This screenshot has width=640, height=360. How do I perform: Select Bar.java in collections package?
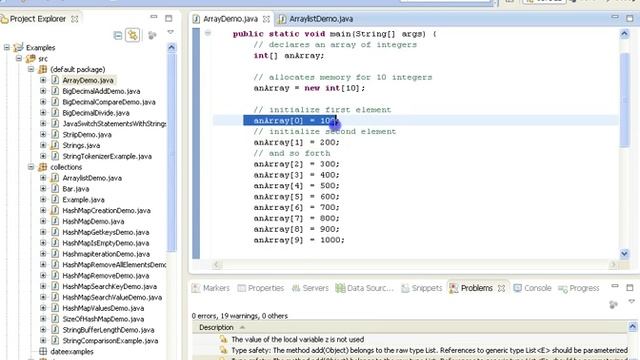(x=76, y=189)
